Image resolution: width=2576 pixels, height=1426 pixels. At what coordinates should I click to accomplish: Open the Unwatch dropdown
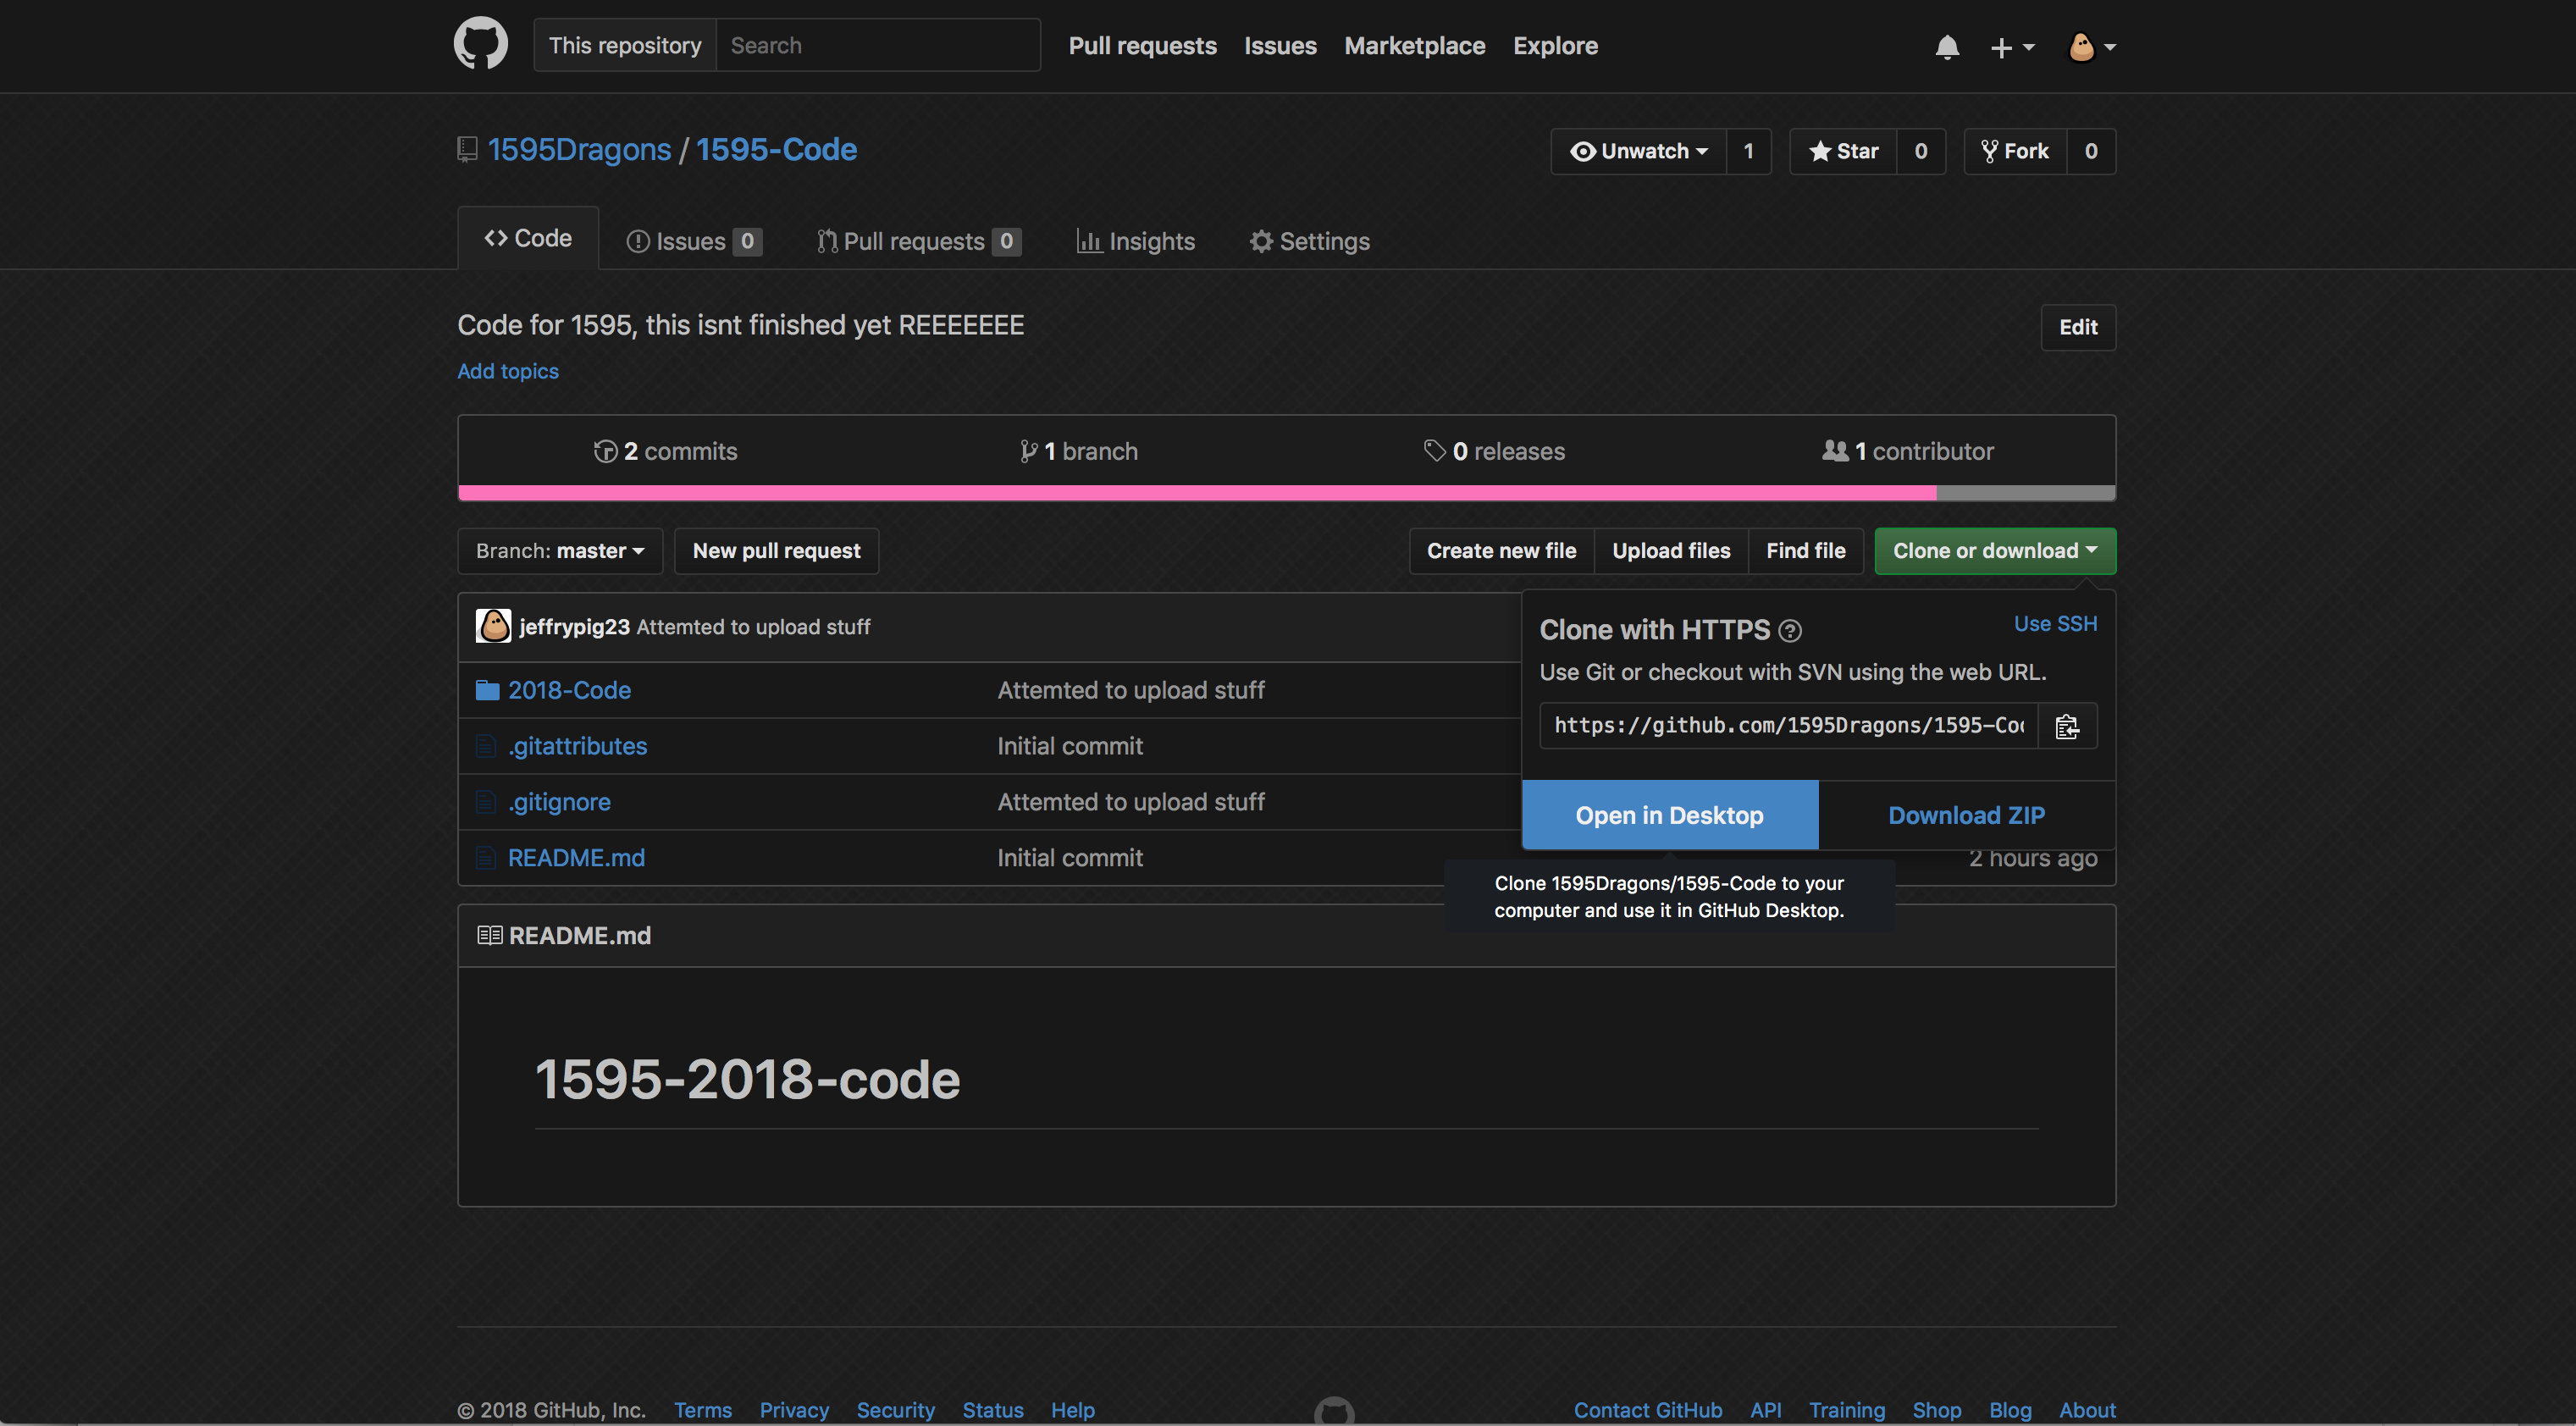point(1639,151)
